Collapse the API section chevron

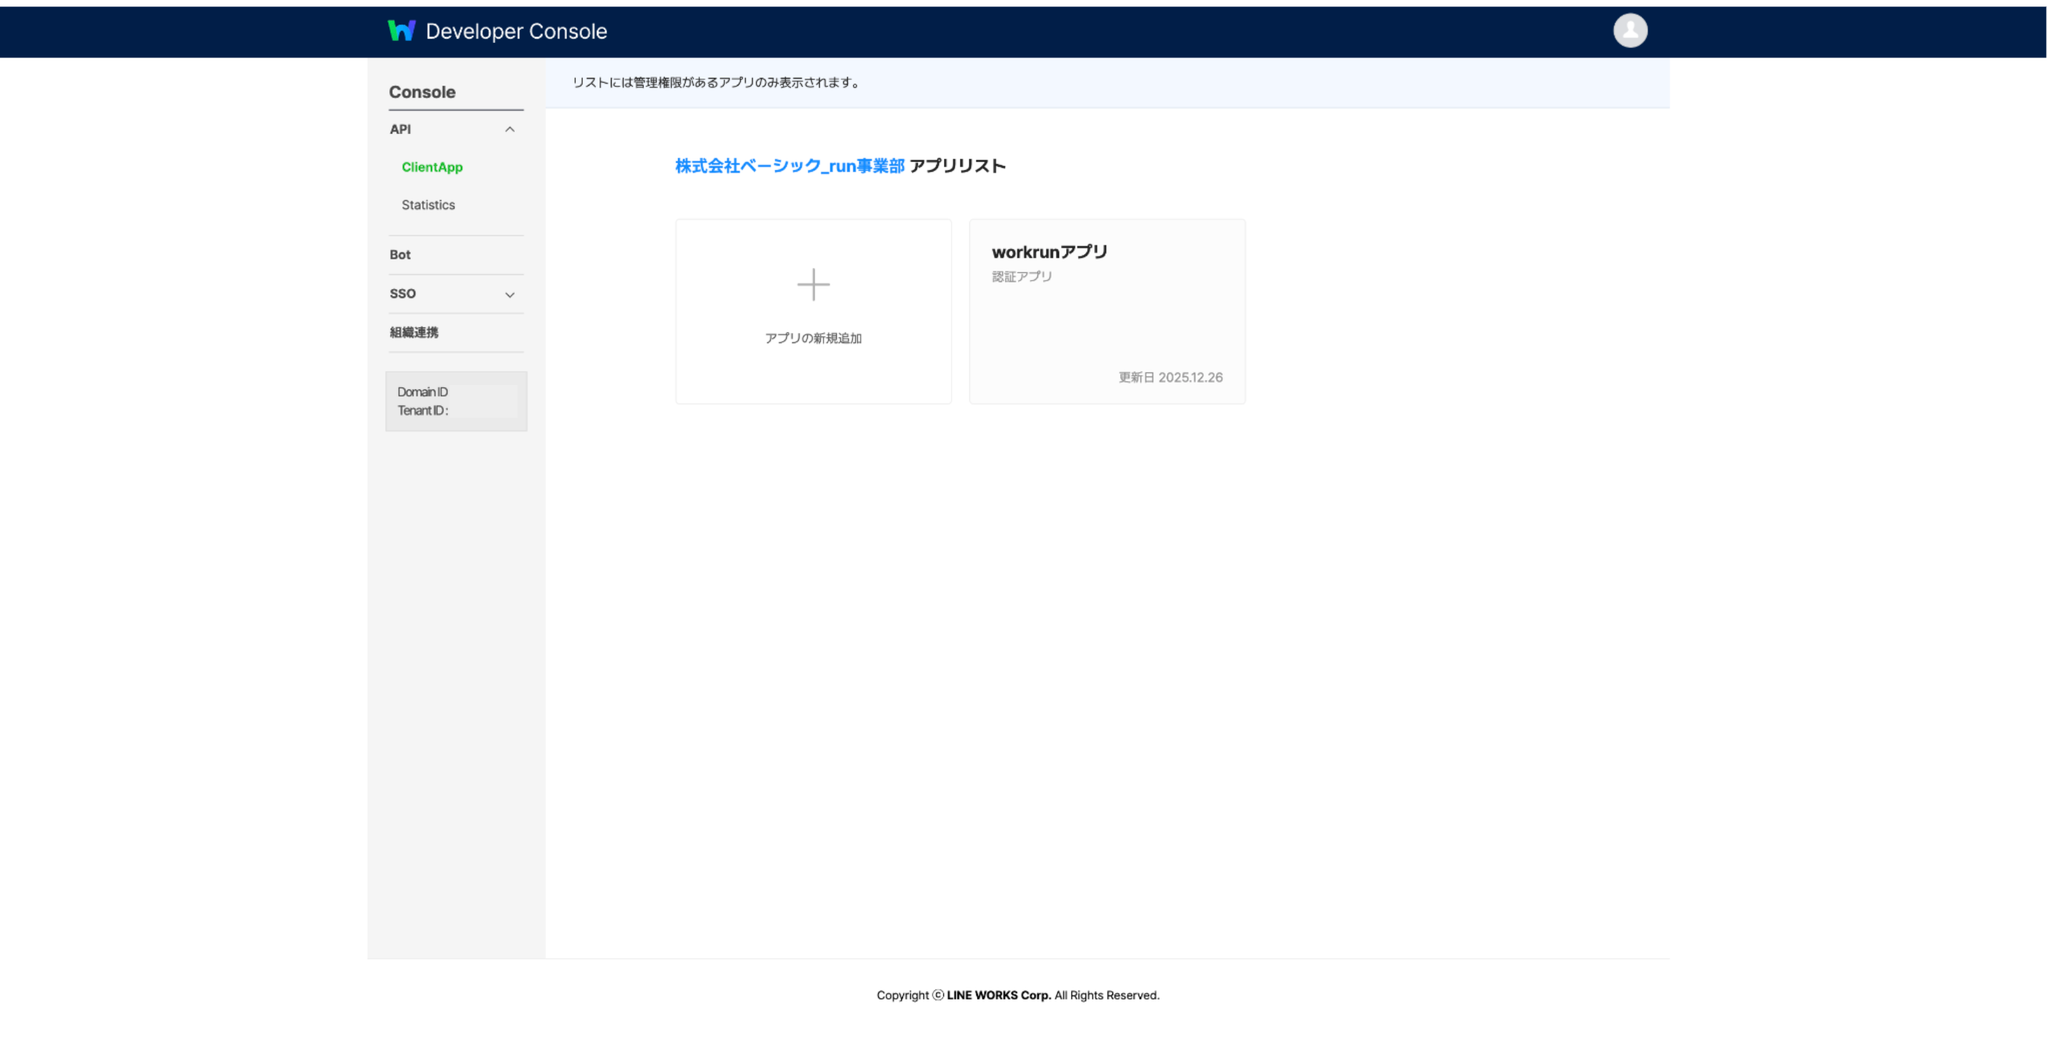tap(510, 130)
